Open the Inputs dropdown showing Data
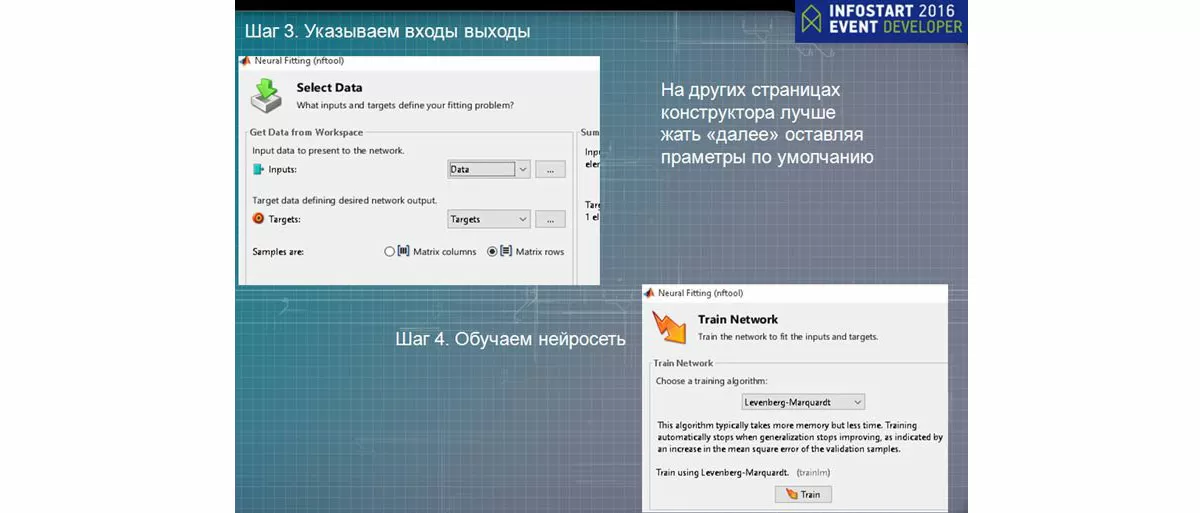This screenshot has width=1200, height=513. pyautogui.click(x=489, y=169)
